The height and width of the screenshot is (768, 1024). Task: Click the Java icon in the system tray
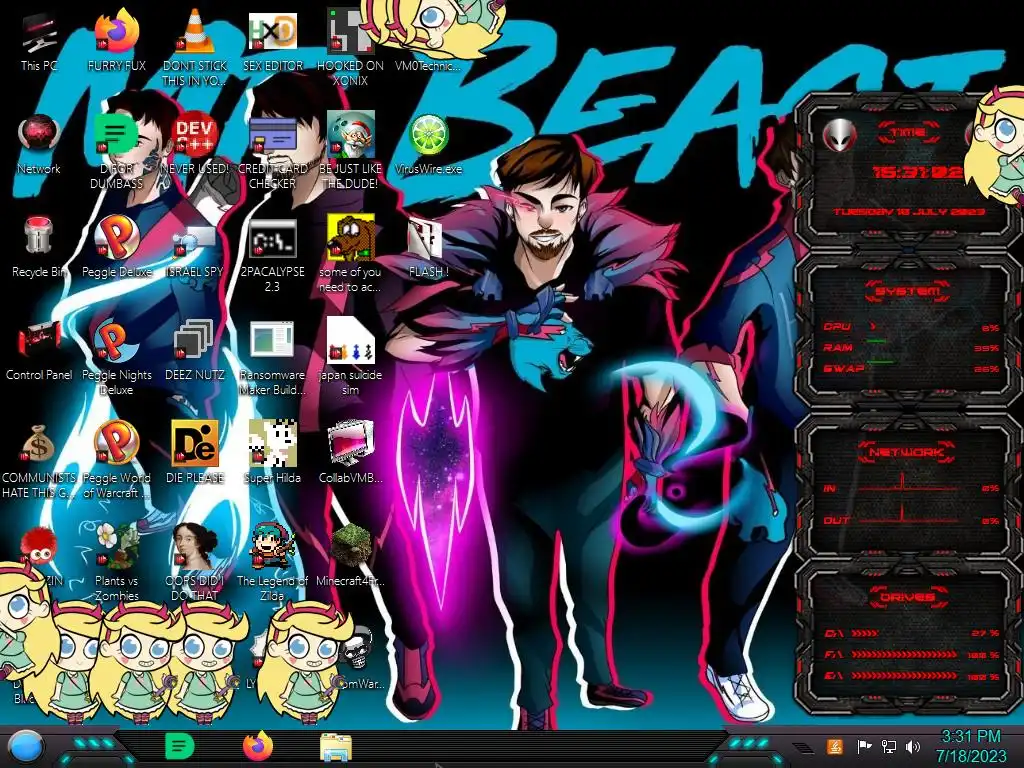point(834,746)
